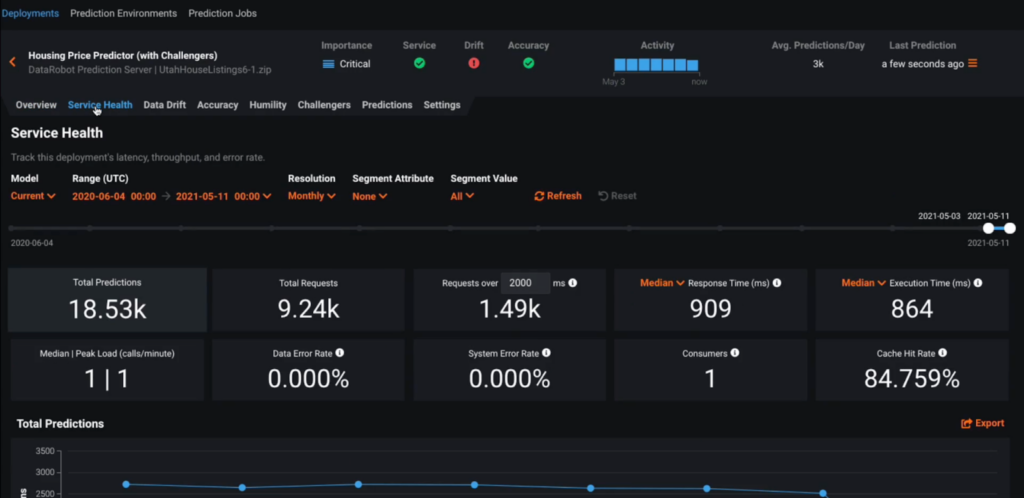Click the right handle of date range slider
This screenshot has height=498, width=1024.
(x=1010, y=228)
